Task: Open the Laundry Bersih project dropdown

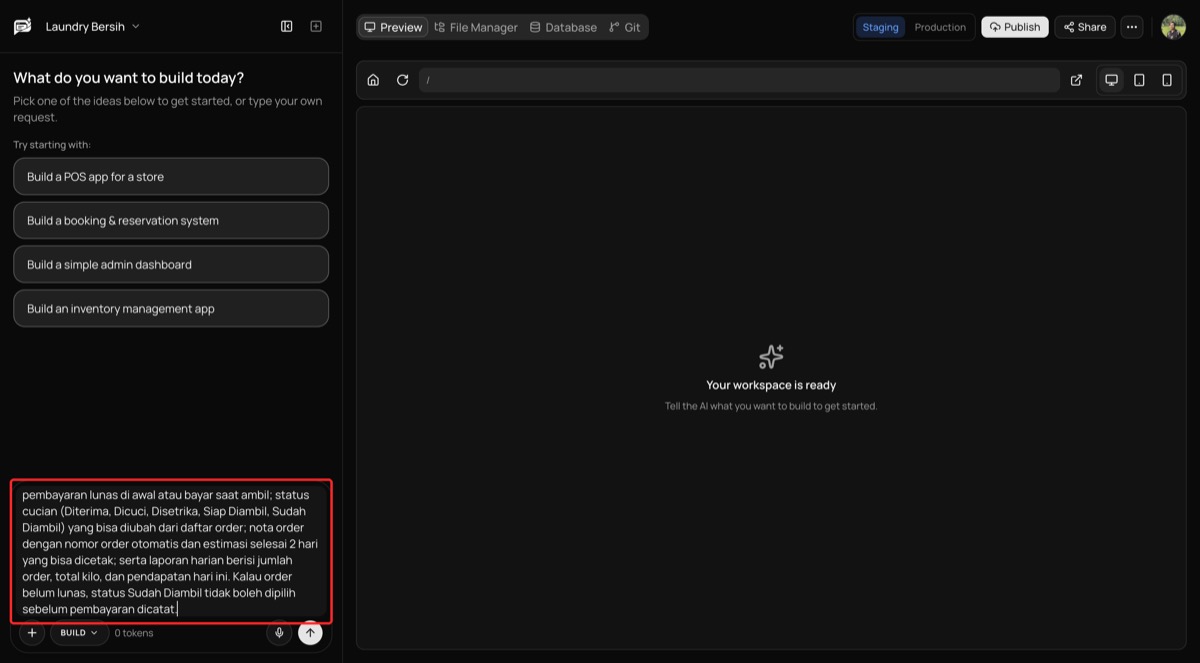Action: point(92,26)
